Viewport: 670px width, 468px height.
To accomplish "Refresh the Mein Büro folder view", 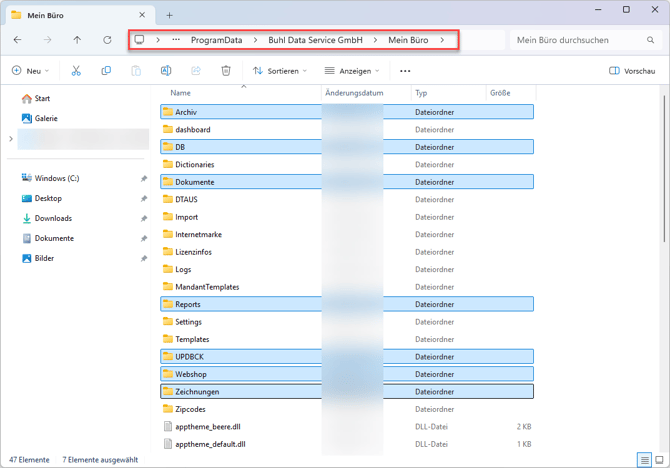I will pos(107,40).
